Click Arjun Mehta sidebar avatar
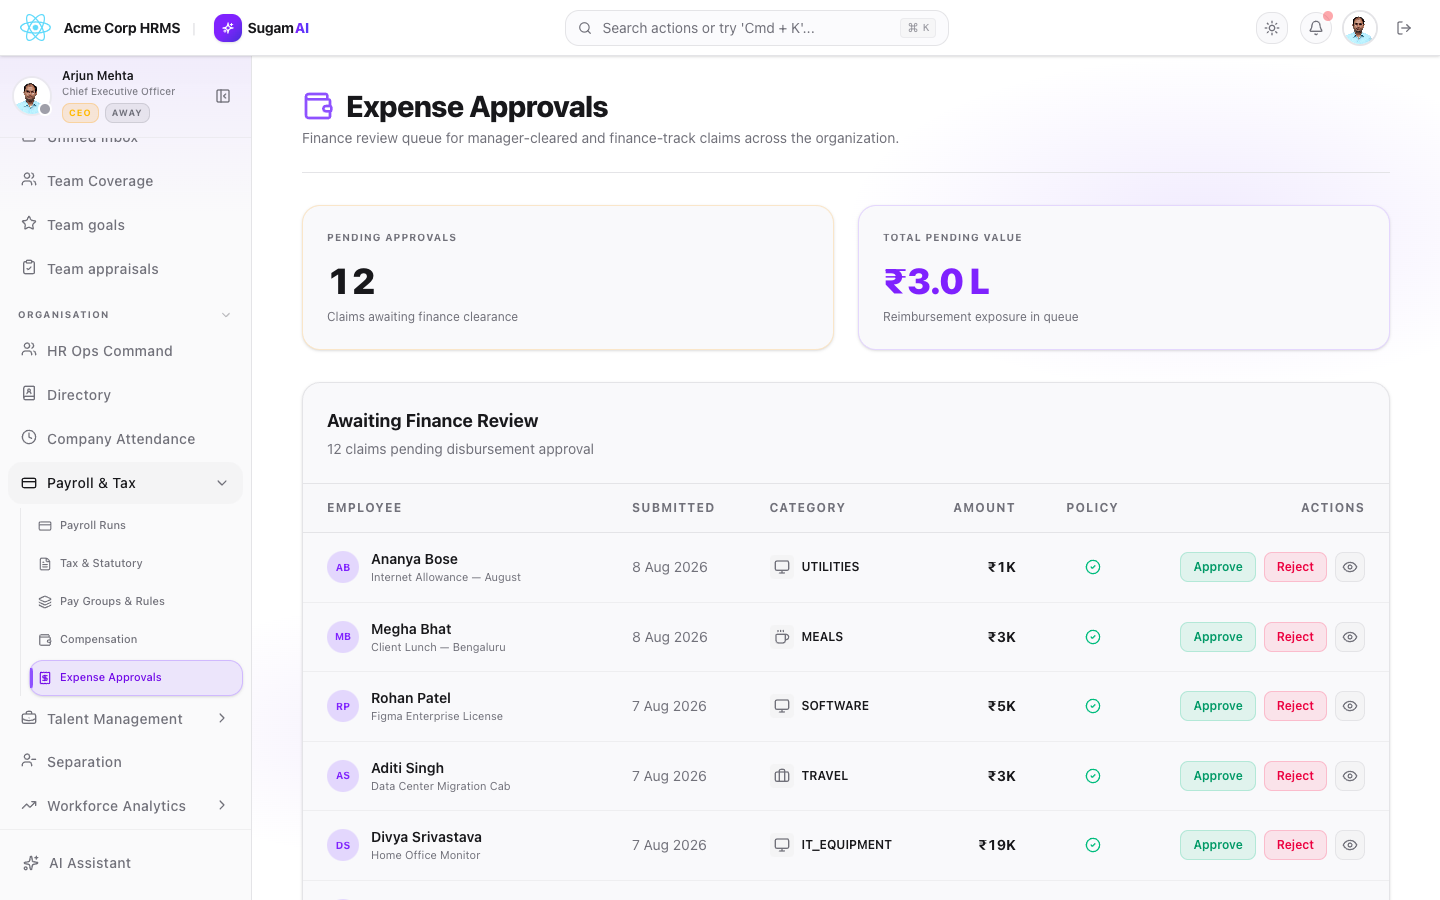The height and width of the screenshot is (900, 1440). (31, 96)
